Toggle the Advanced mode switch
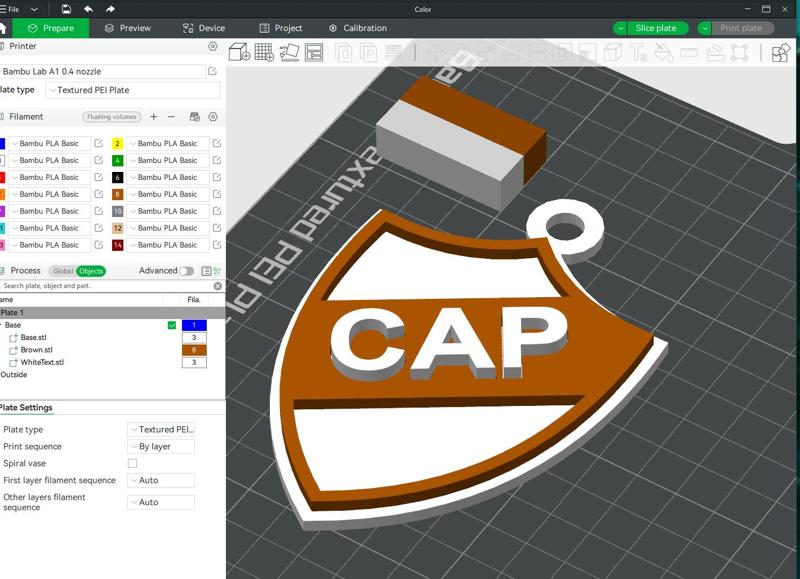Screen dimensions: 800x579 (x=186, y=271)
